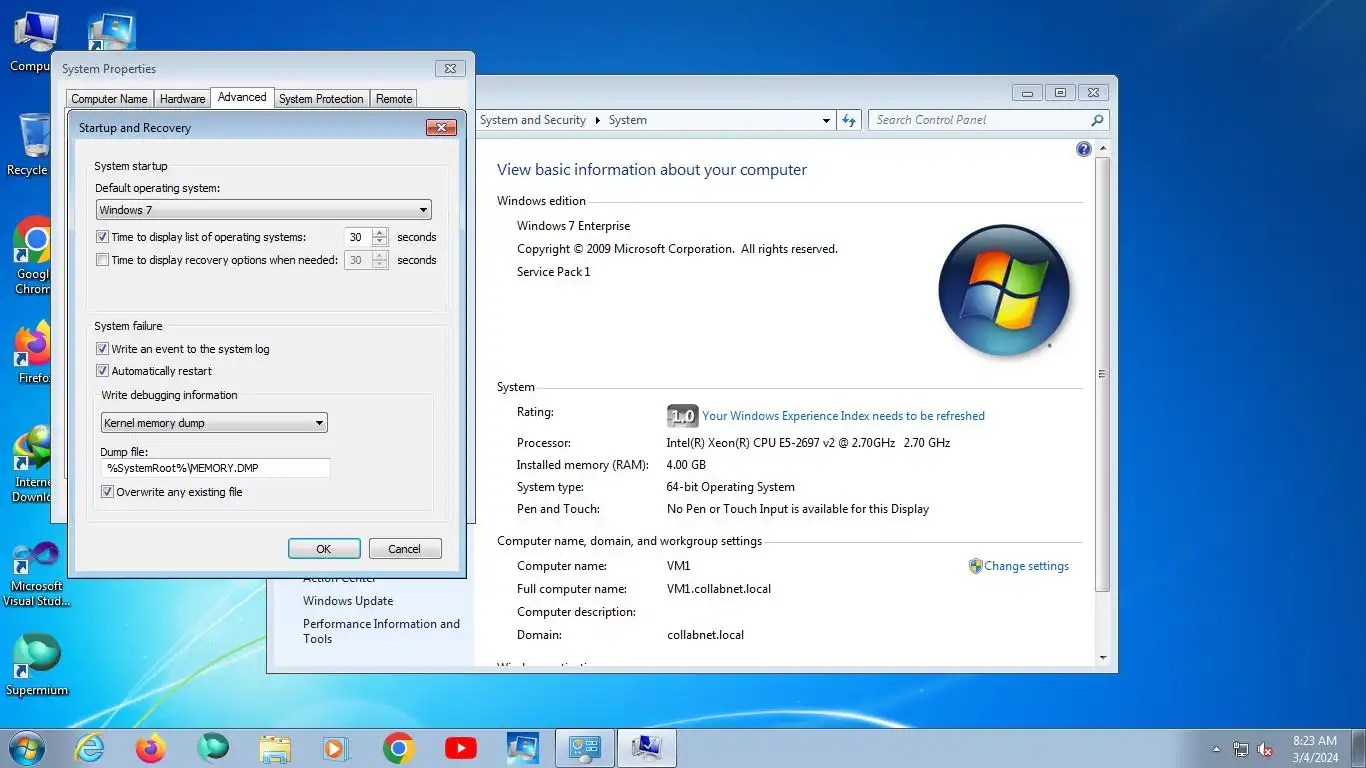Open the clock showing 8:23 AM
The image size is (1366, 768).
pyautogui.click(x=1315, y=749)
